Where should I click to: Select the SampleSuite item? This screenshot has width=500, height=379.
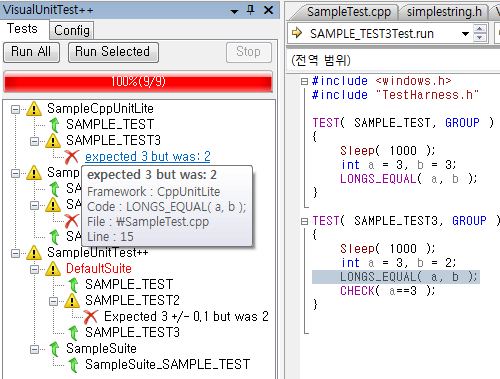[101, 349]
